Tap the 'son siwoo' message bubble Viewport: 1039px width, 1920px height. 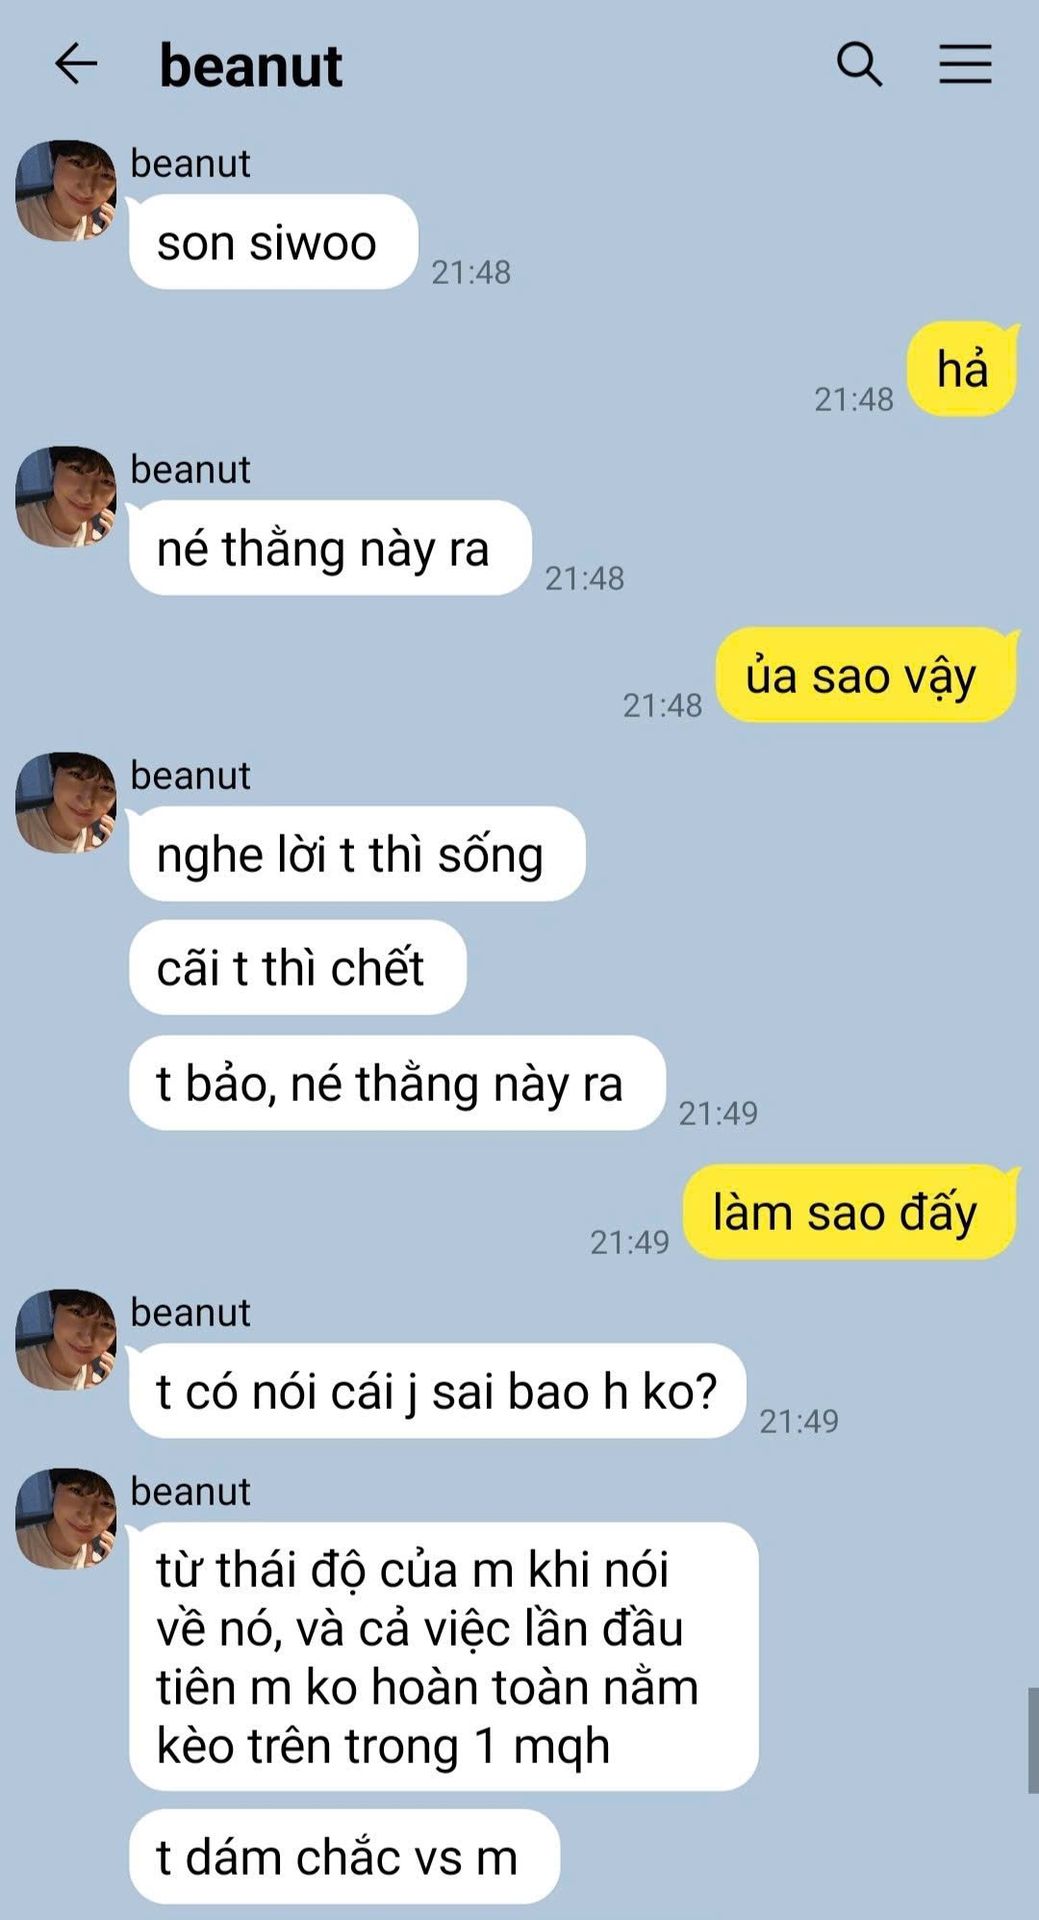[273, 242]
